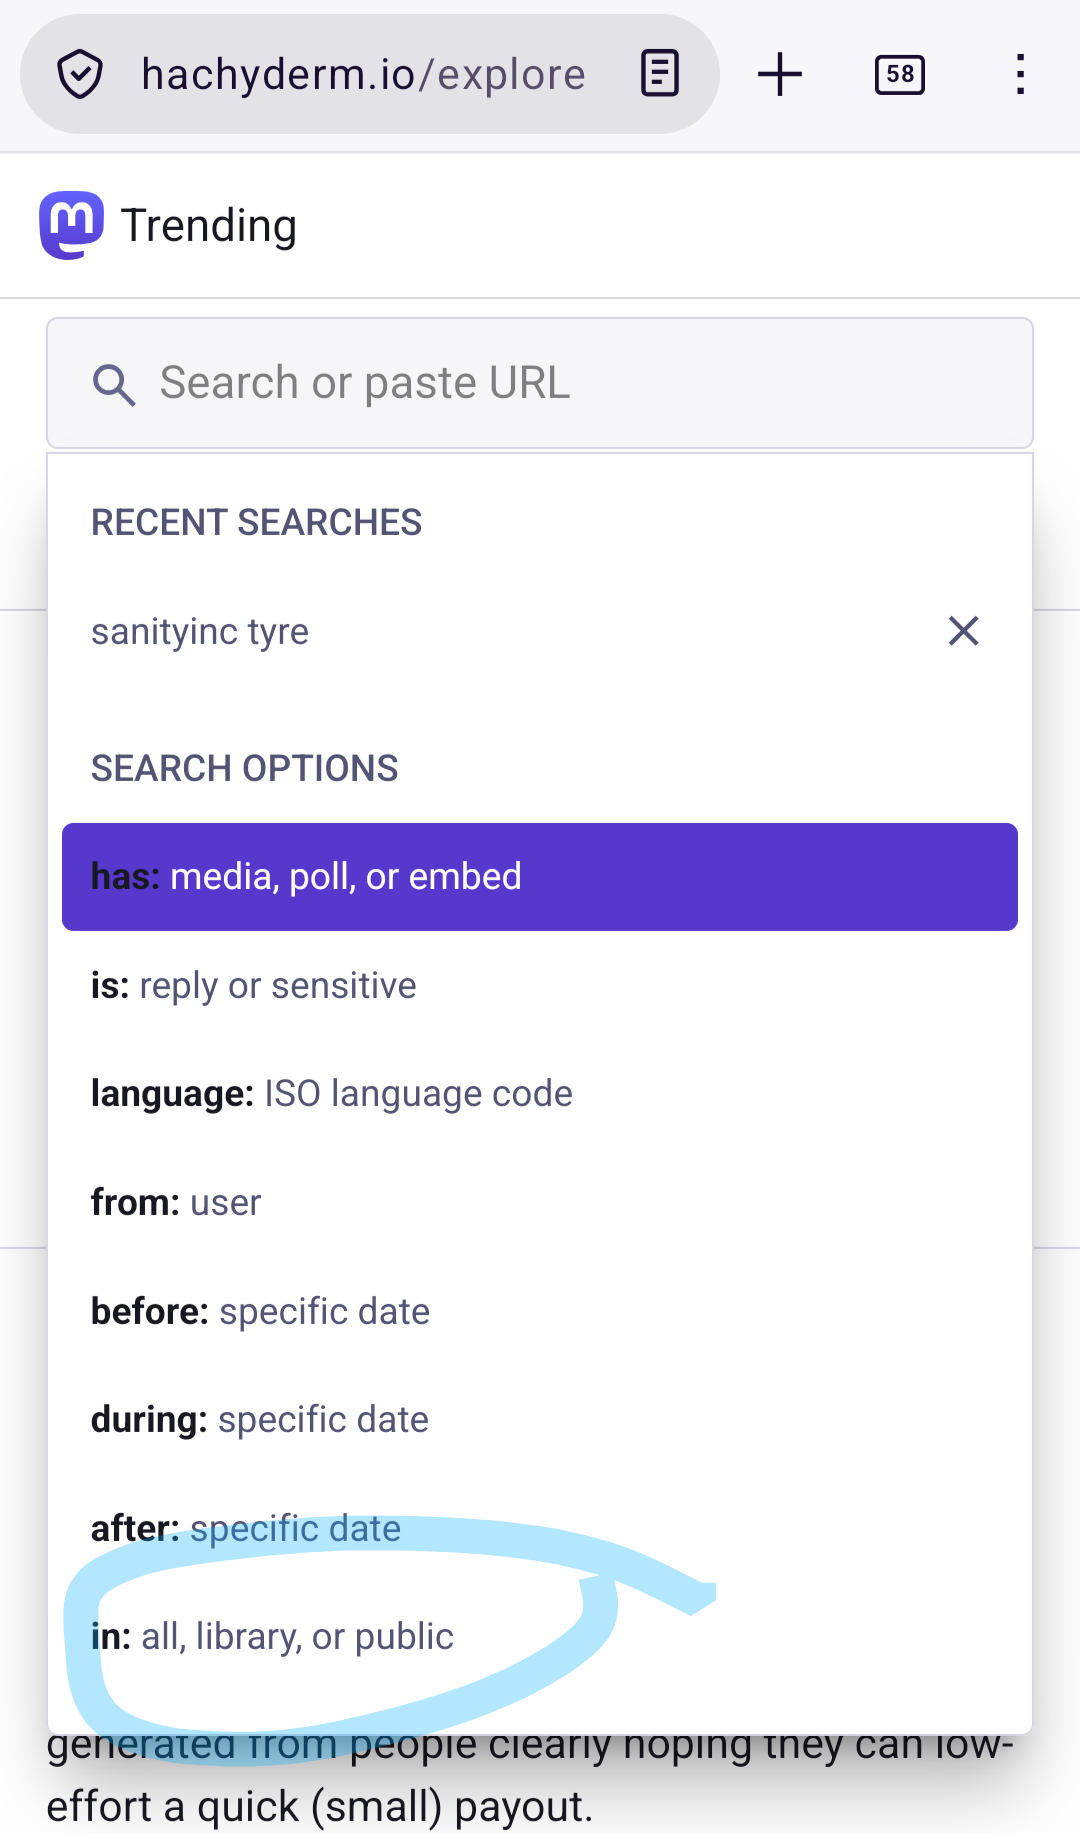Choose has: media, poll, or embed option

point(540,877)
